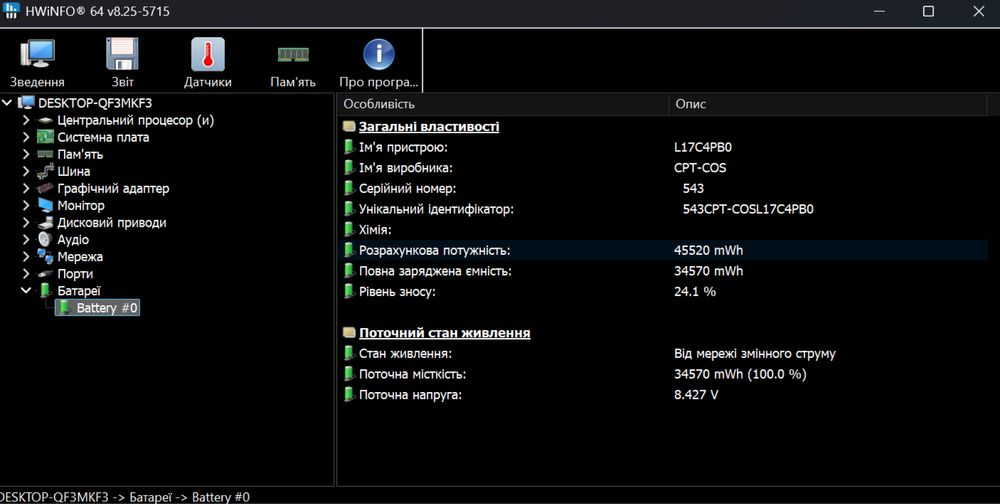Click battery icon beside Ім'я пристрою
This screenshot has width=1000, height=504.
(349, 147)
